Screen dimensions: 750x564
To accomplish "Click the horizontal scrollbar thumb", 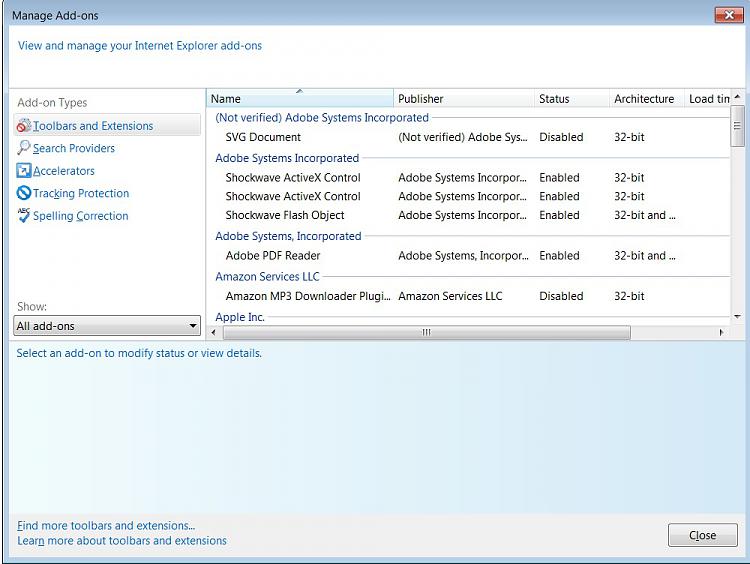I will tap(427, 332).
